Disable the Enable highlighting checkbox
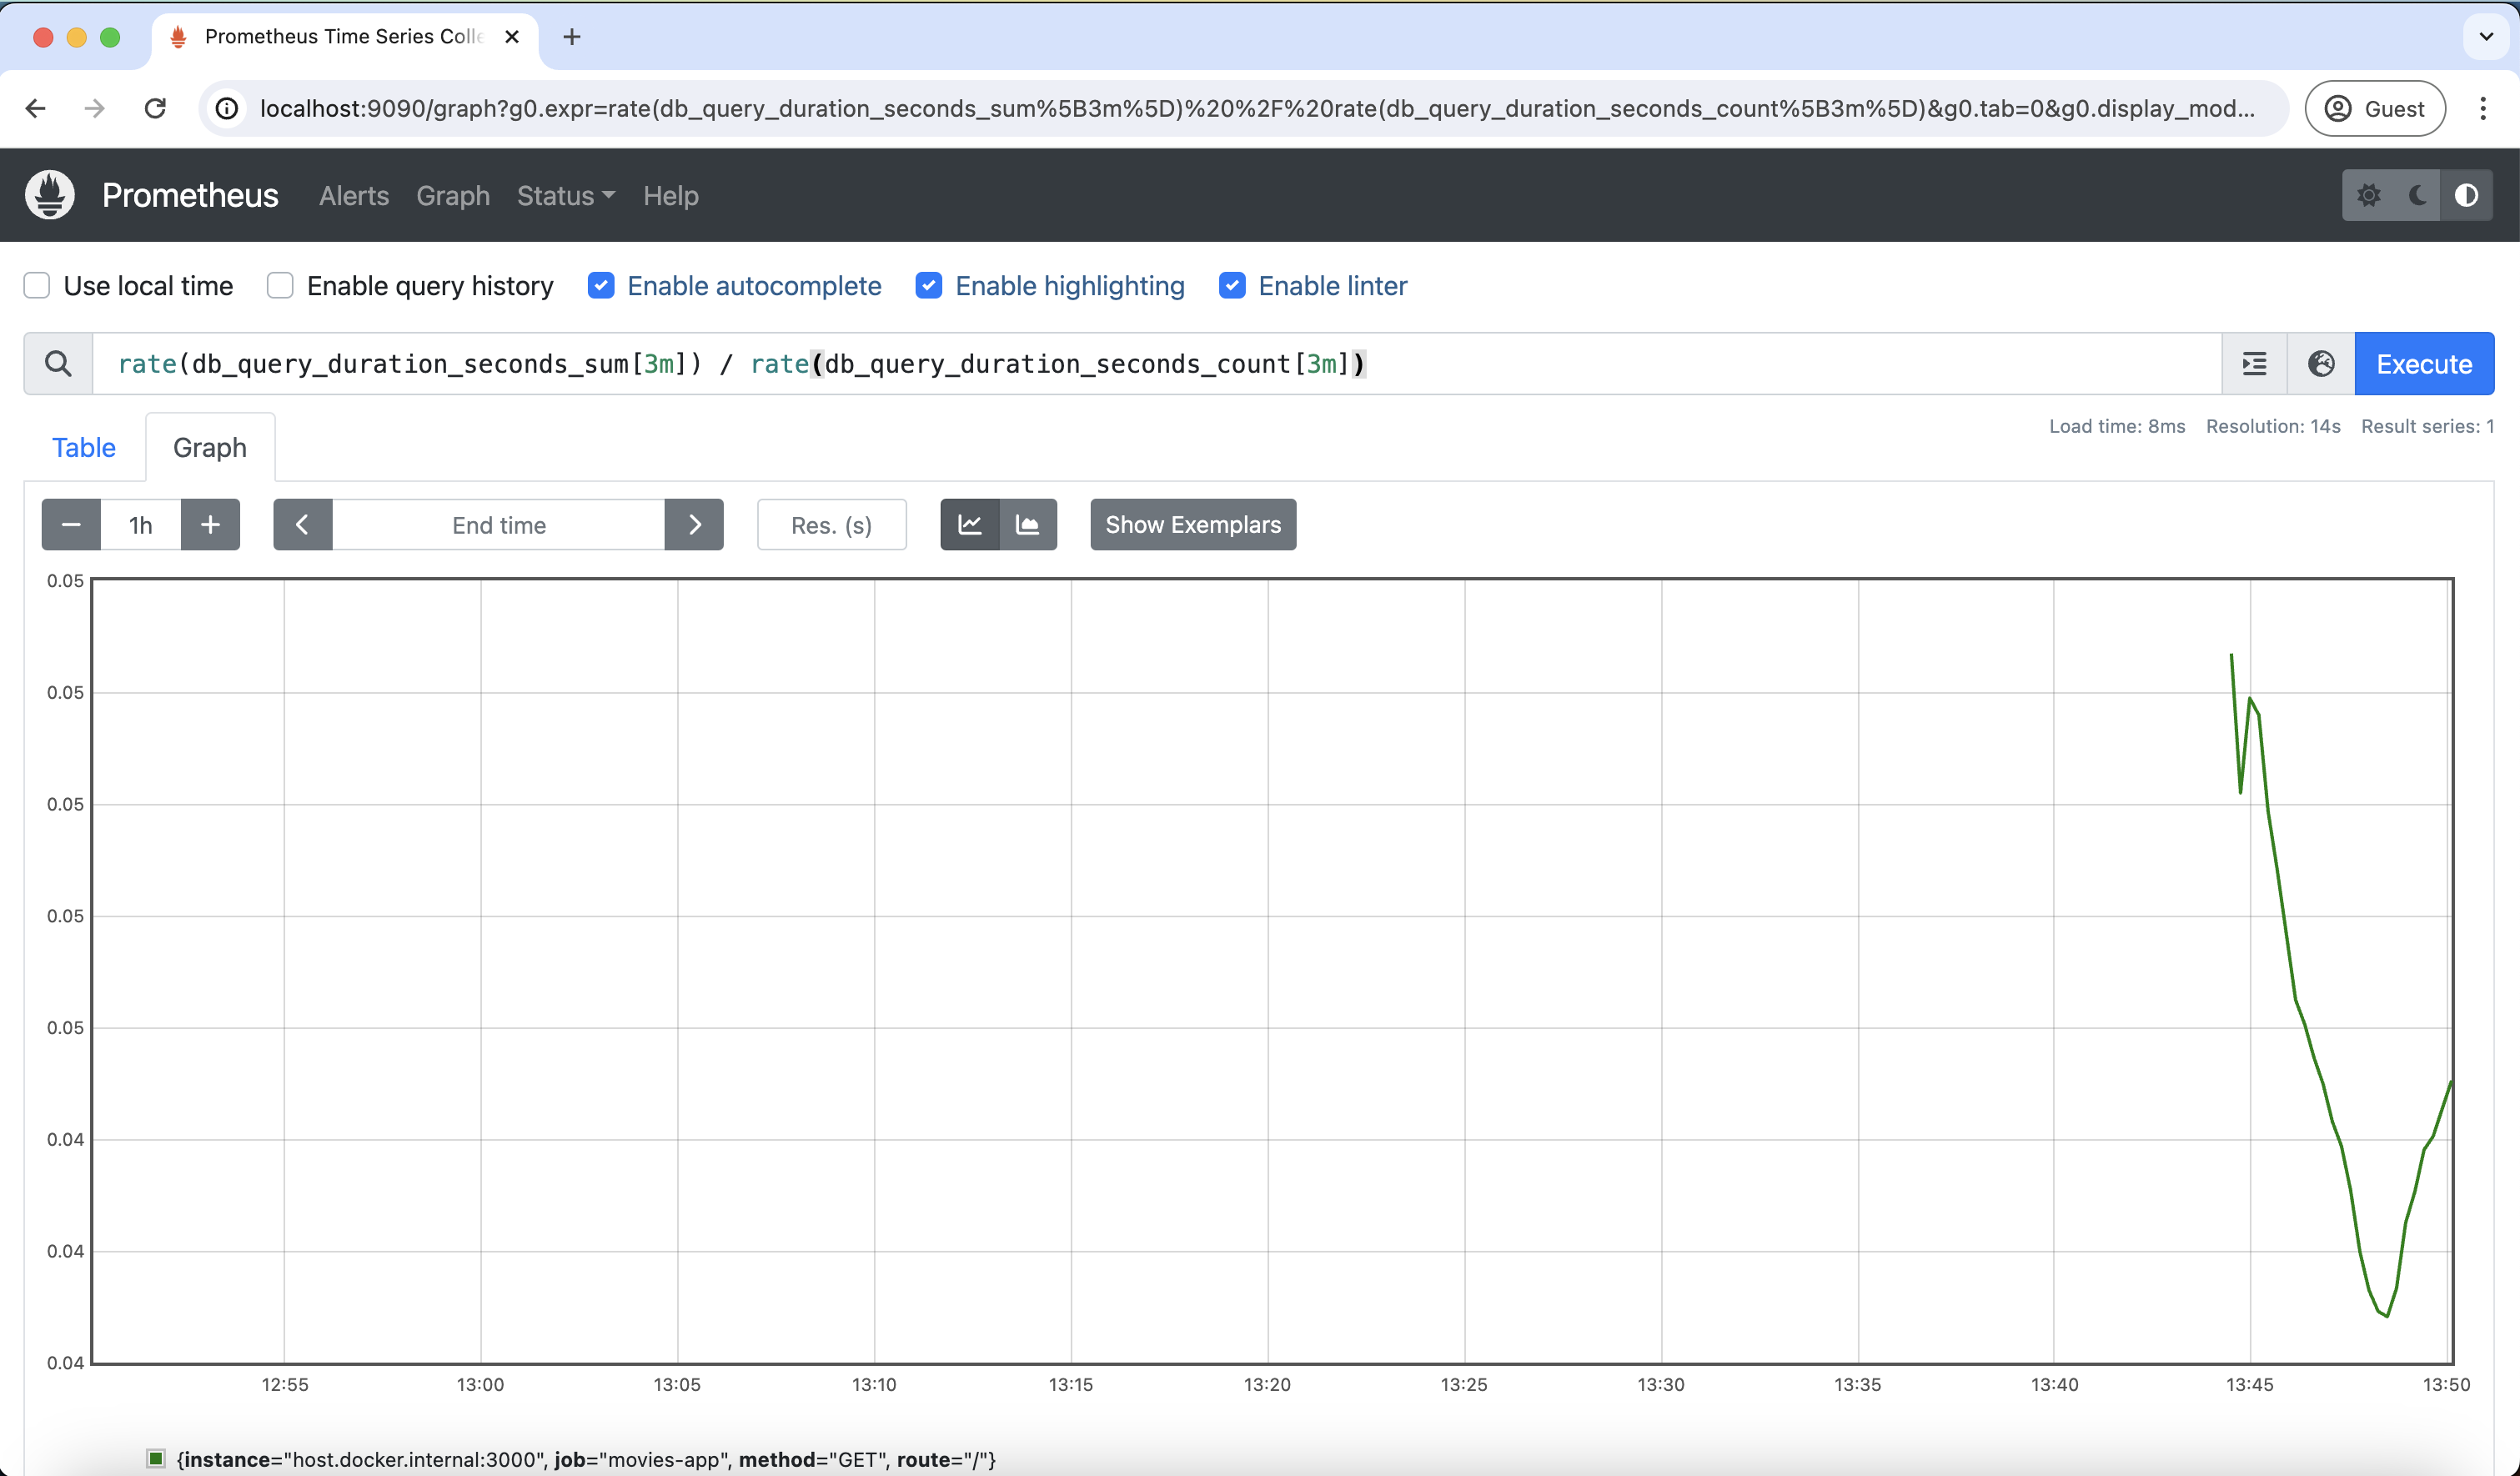Screen dimensions: 2520x1476 929,286
